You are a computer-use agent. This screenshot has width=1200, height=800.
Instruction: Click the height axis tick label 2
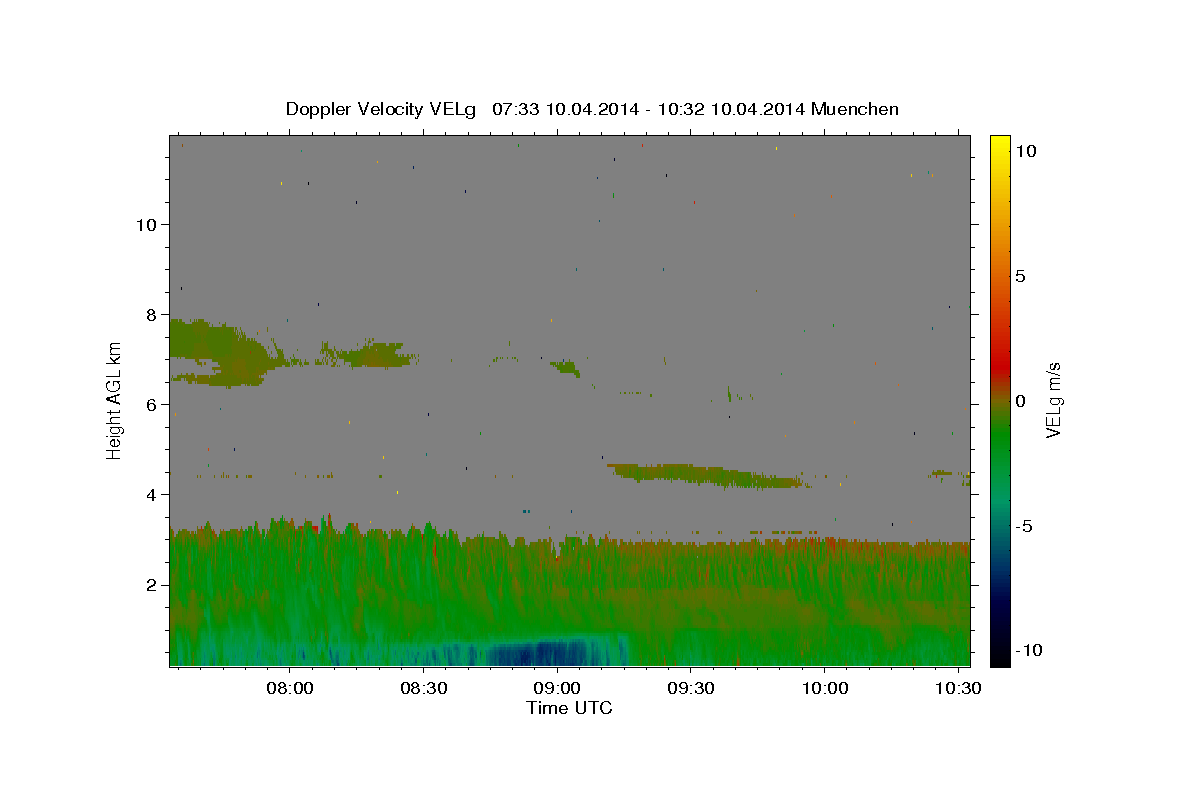coord(150,584)
